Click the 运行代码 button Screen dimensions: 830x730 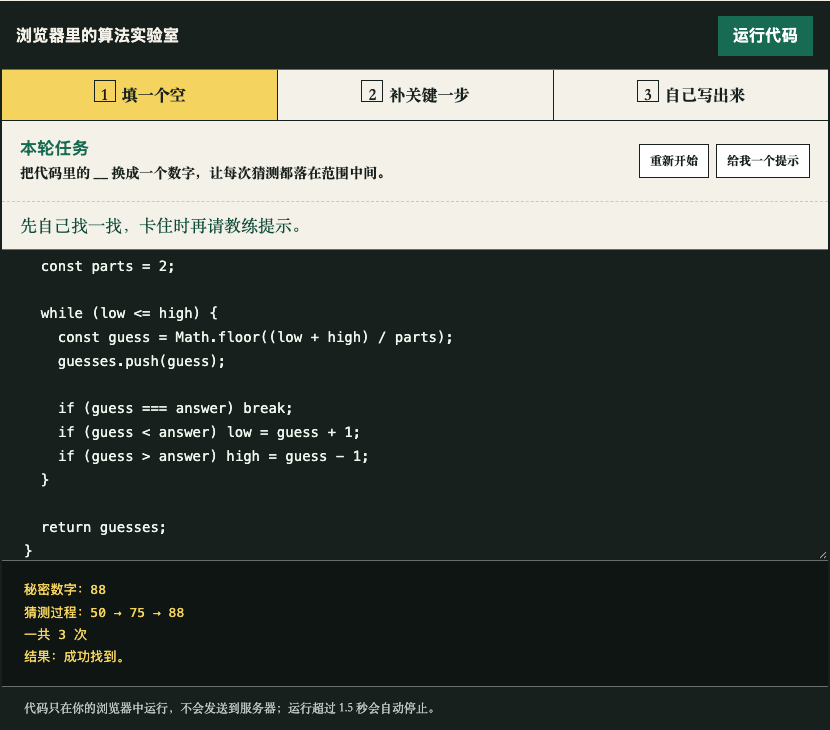pos(765,35)
